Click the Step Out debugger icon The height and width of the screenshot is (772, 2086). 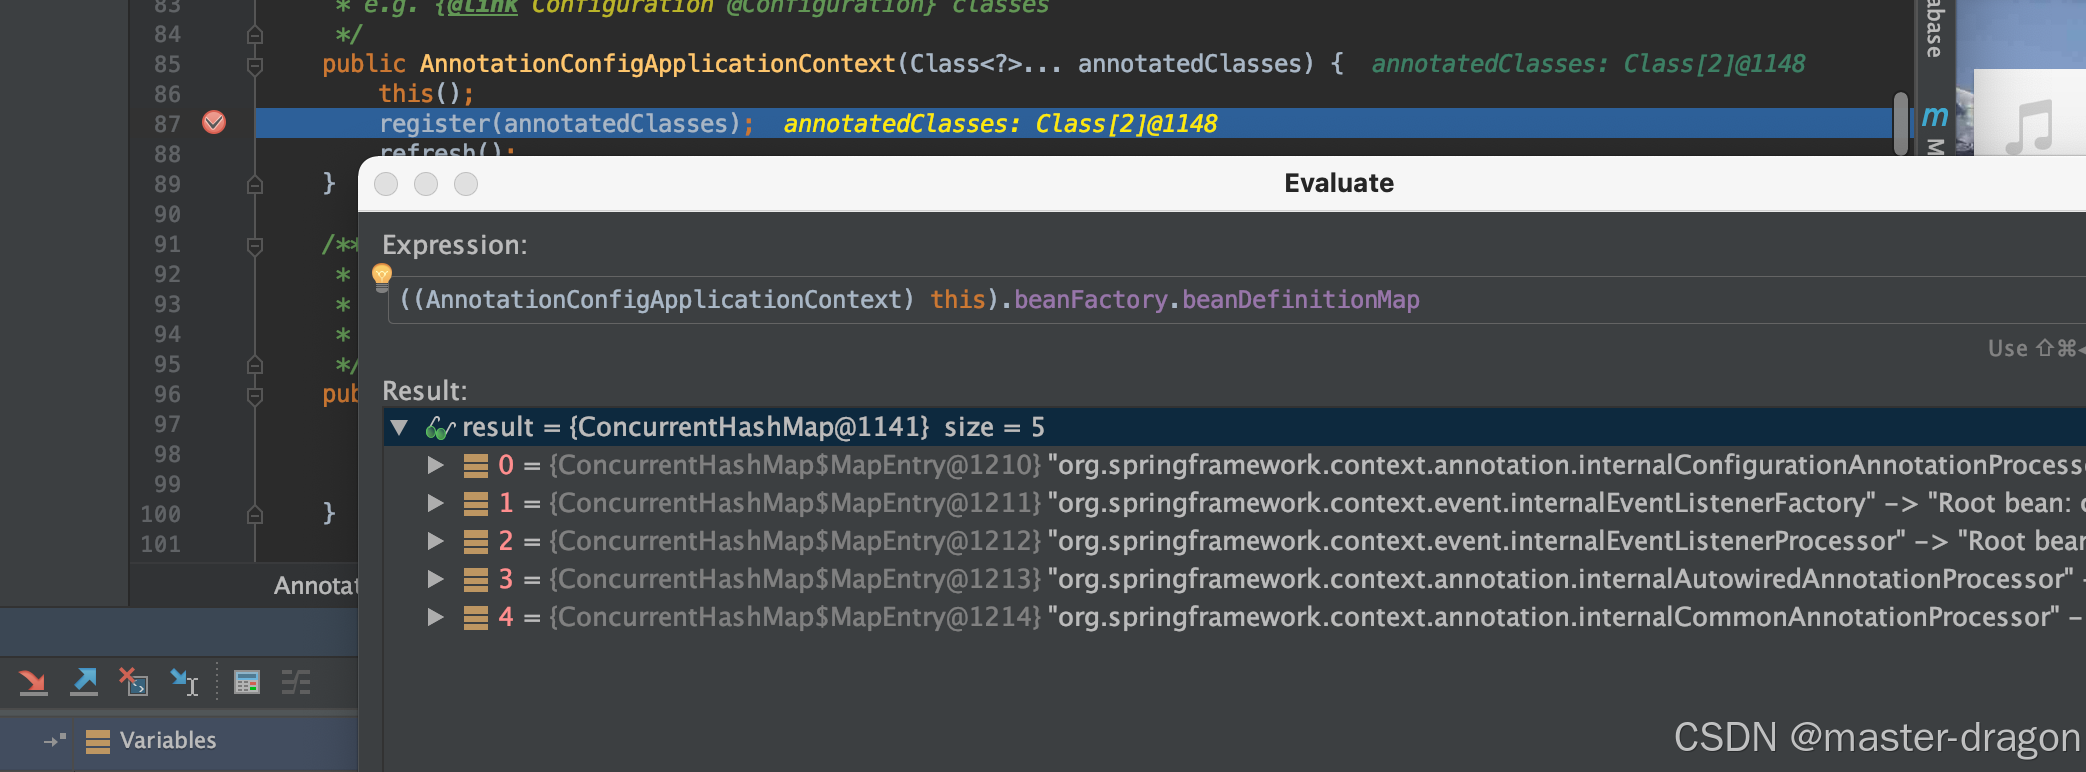tap(84, 682)
